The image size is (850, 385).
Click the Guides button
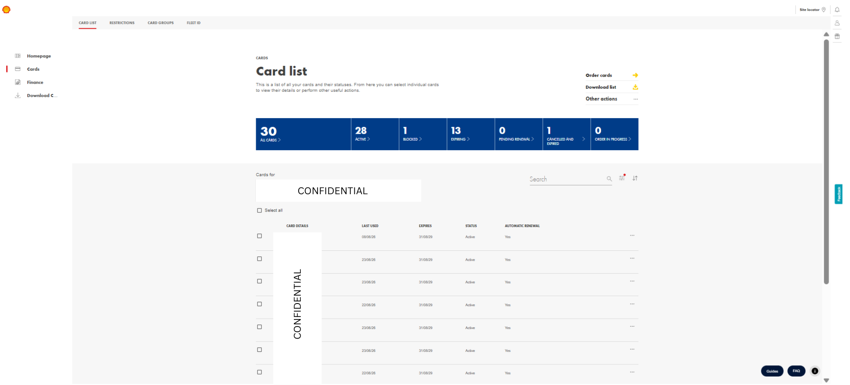click(x=772, y=371)
